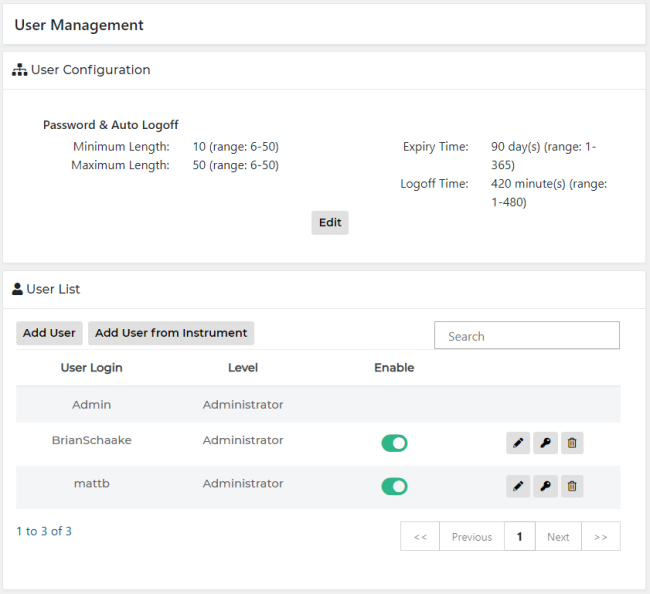Click the User Configuration hierarchy icon
Screen dimensions: 650x594
(19, 70)
